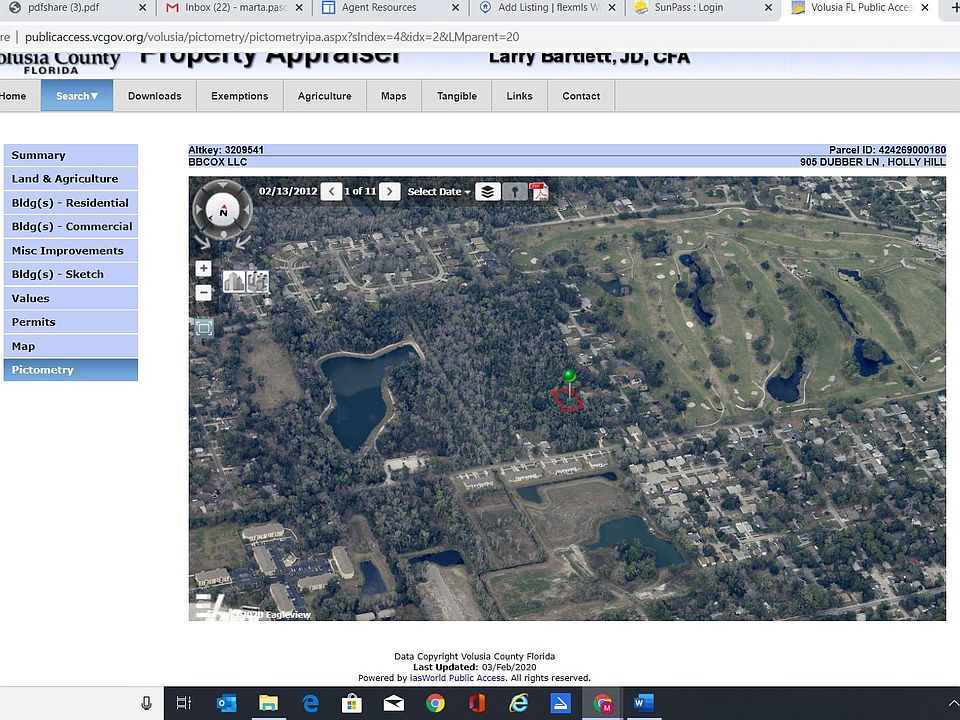Image resolution: width=960 pixels, height=720 pixels.
Task: Click the browser address bar URL
Action: coord(272,37)
